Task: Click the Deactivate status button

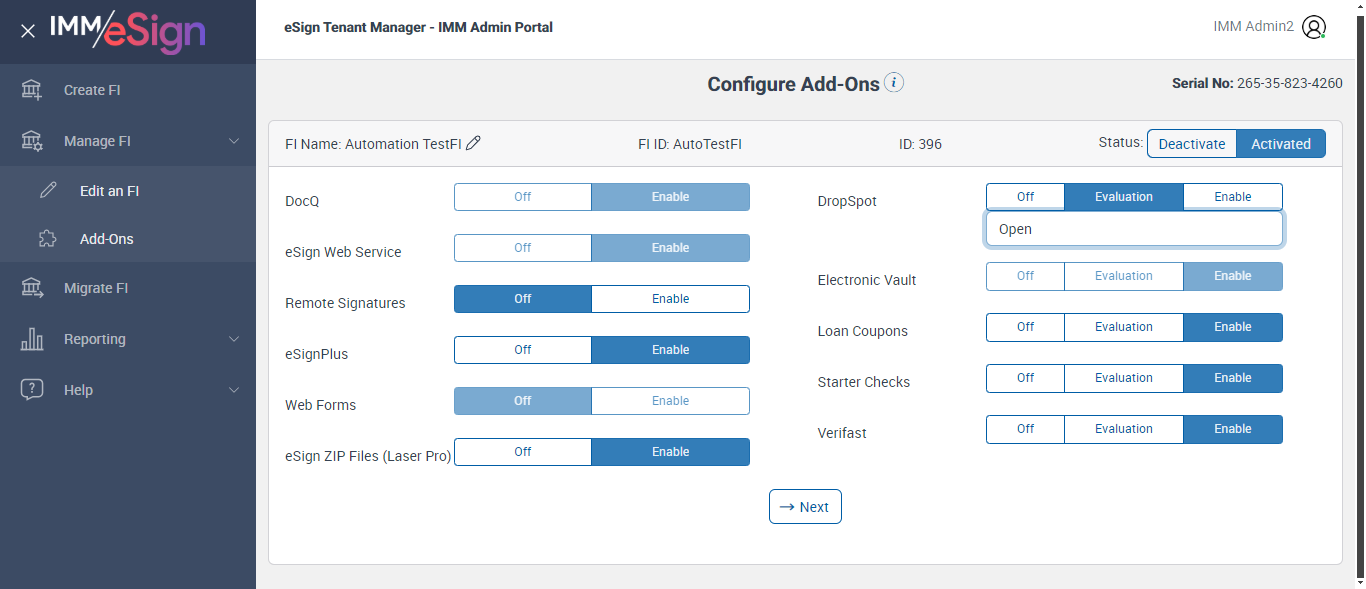Action: (1191, 144)
